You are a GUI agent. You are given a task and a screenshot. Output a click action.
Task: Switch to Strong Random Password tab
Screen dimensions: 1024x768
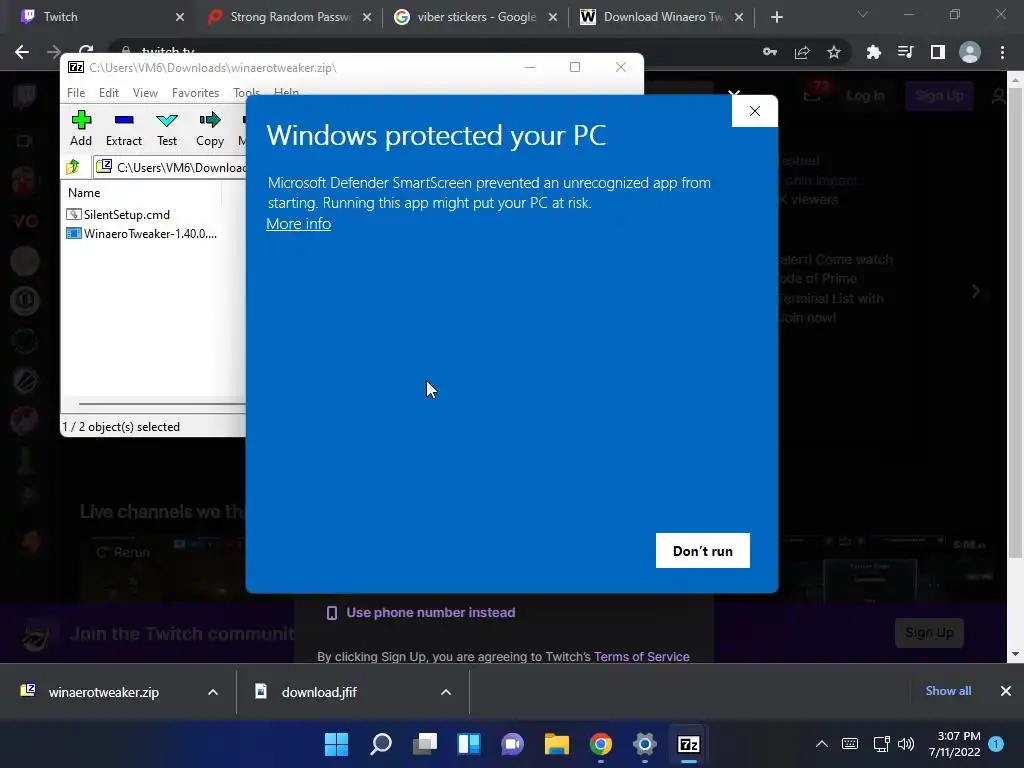289,17
